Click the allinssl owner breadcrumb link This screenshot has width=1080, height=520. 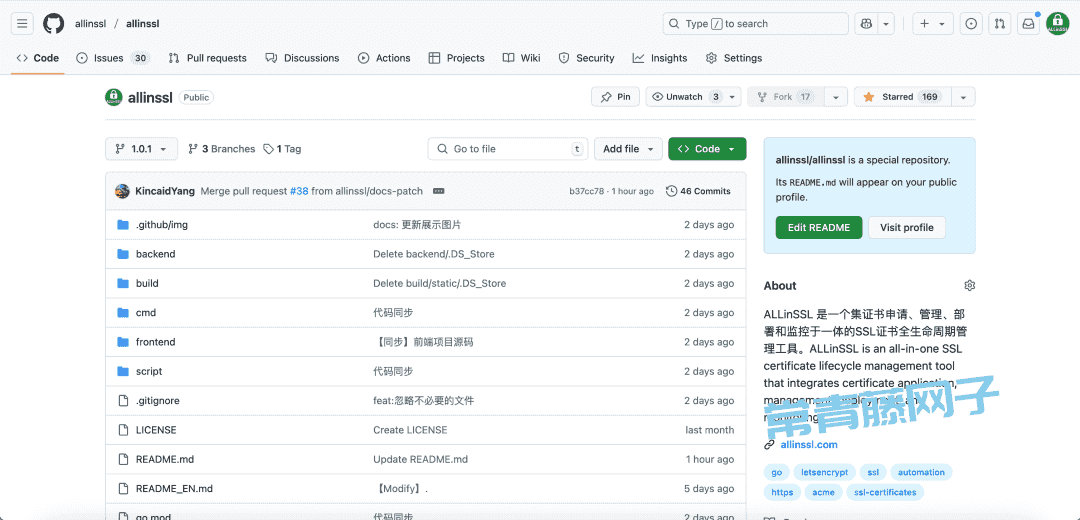90,23
